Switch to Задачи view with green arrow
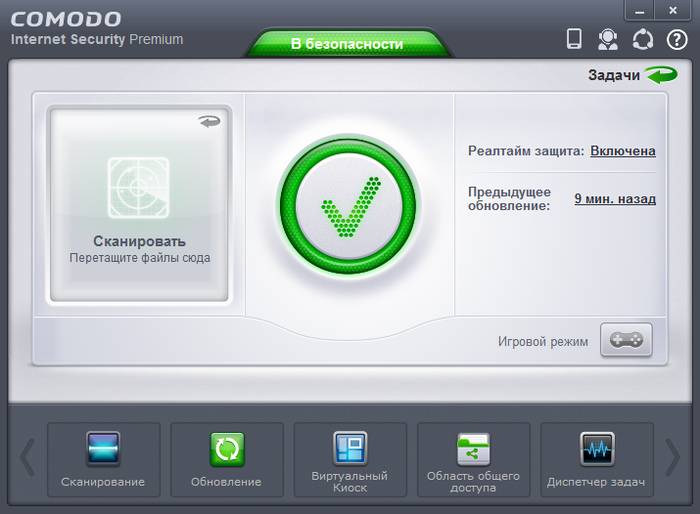Image resolution: width=700 pixels, height=514 pixels. 660,75
